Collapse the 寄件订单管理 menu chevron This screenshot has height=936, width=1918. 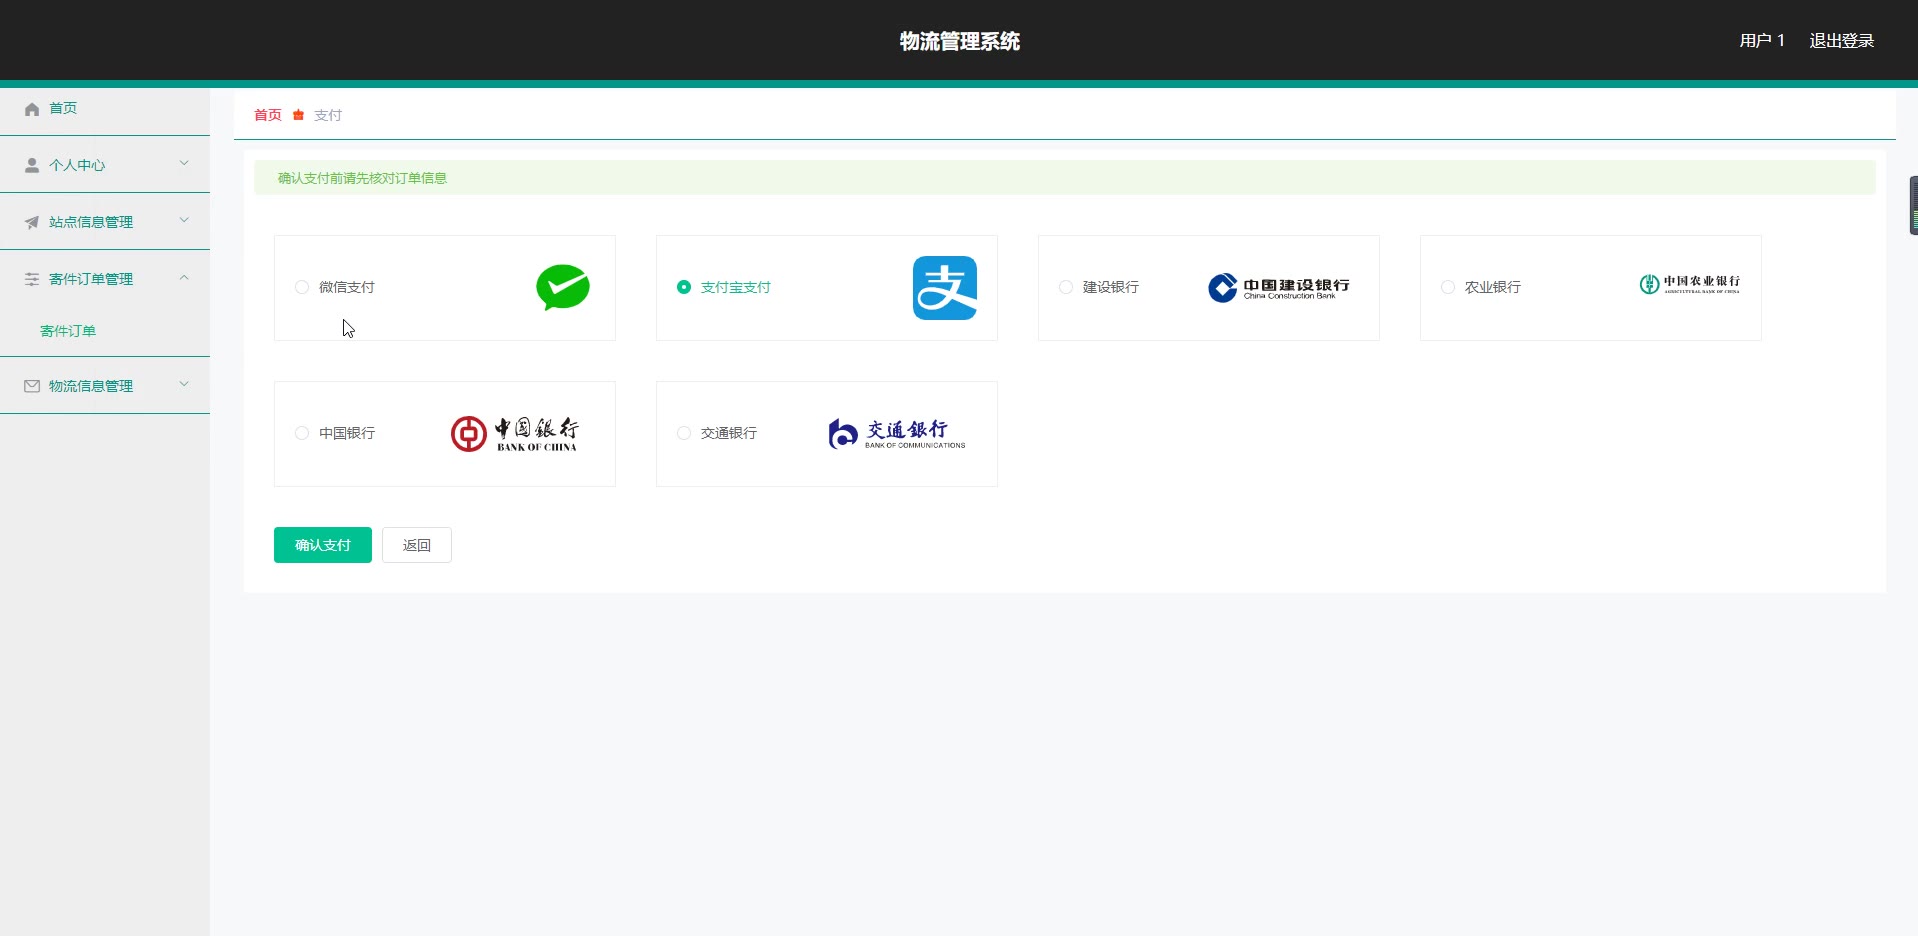coord(184,278)
